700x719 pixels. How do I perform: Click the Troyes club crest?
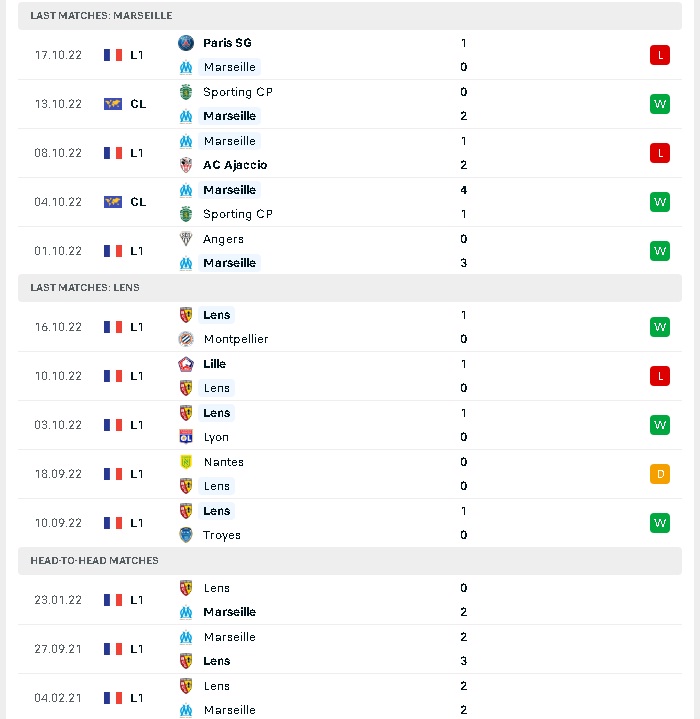(x=186, y=535)
